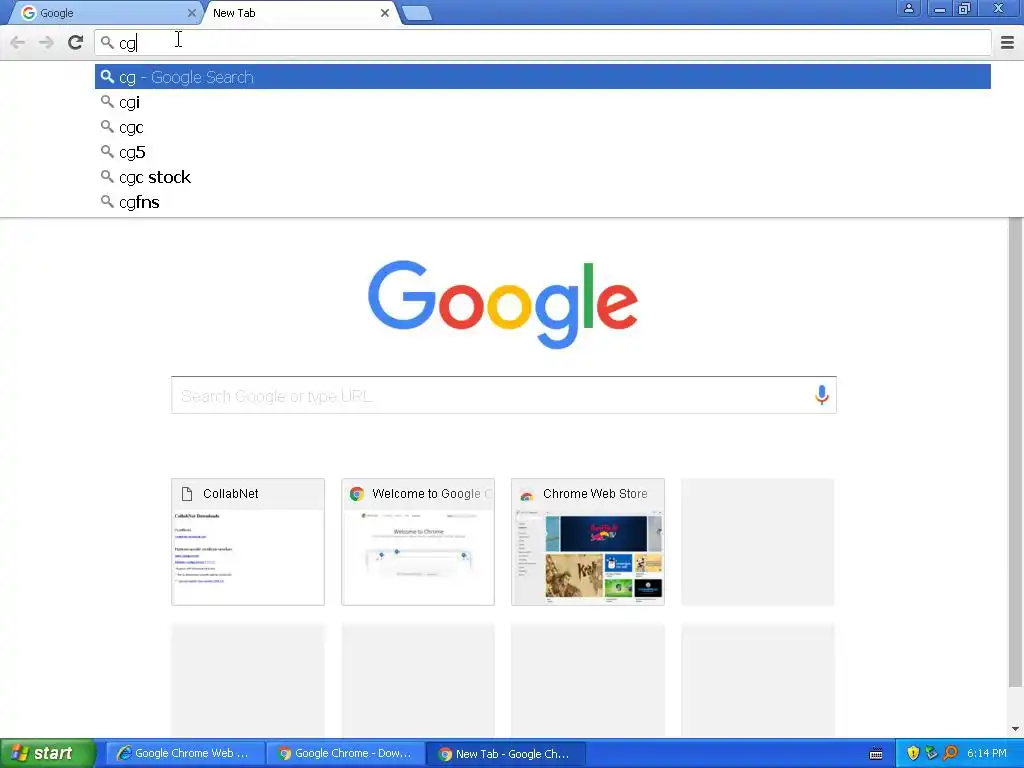
Task: Open the Windows Start menu
Action: pos(48,754)
